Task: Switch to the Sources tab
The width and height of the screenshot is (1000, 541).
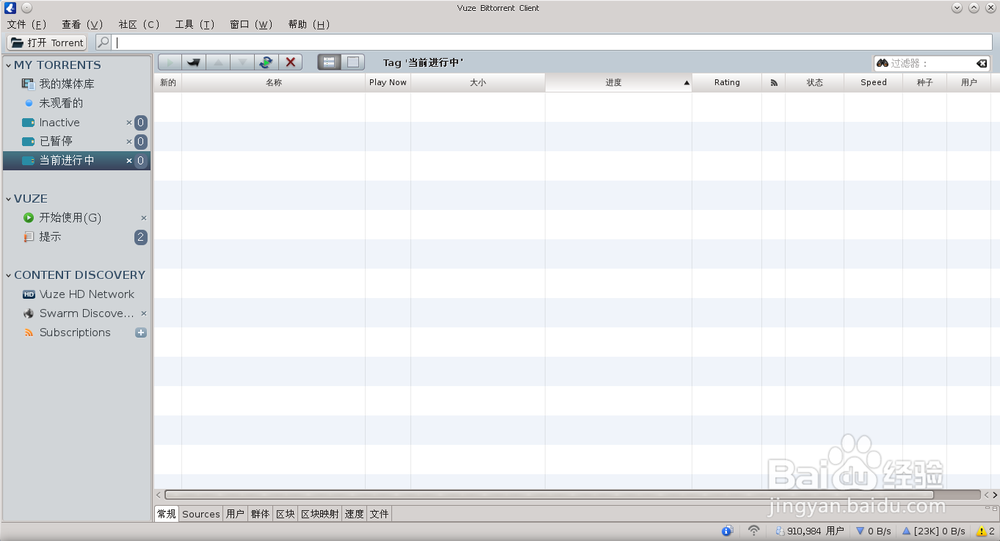Action: [201, 514]
